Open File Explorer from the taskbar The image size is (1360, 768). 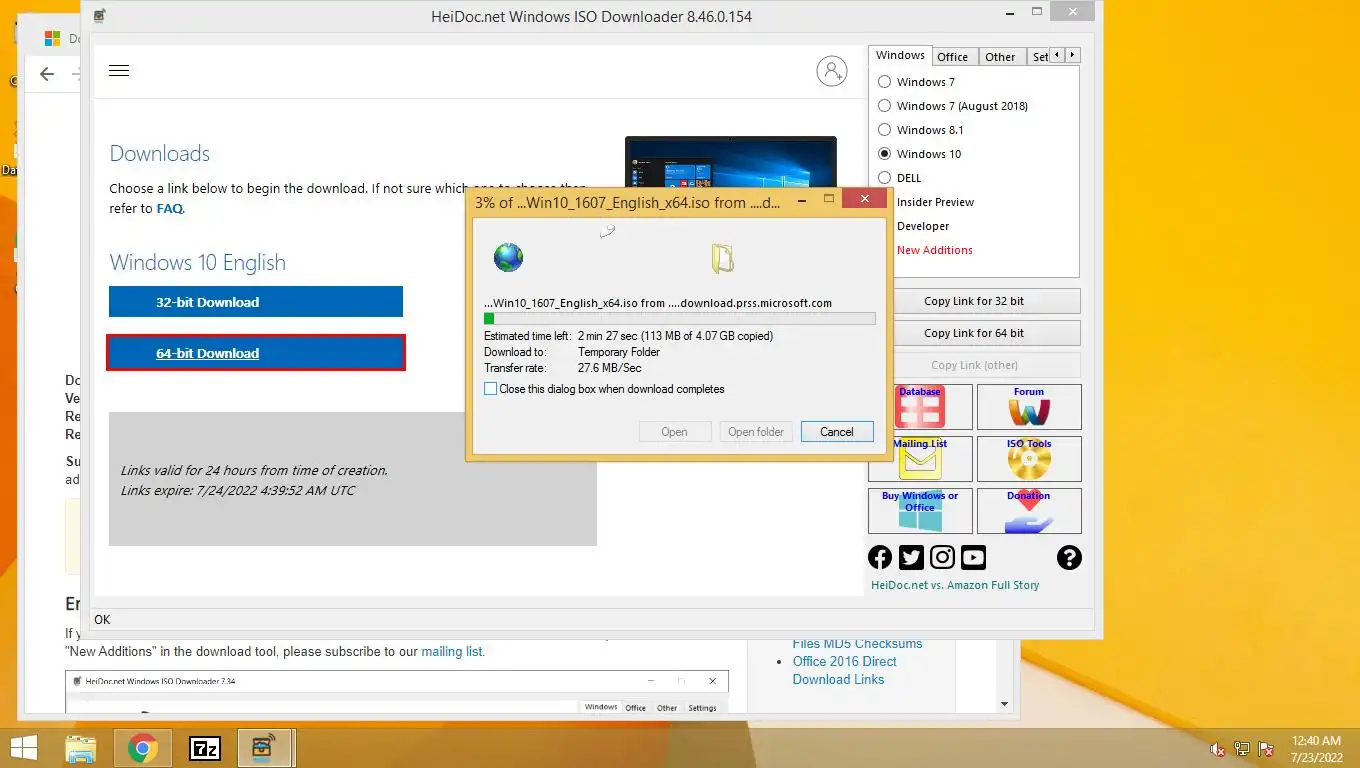(x=81, y=748)
